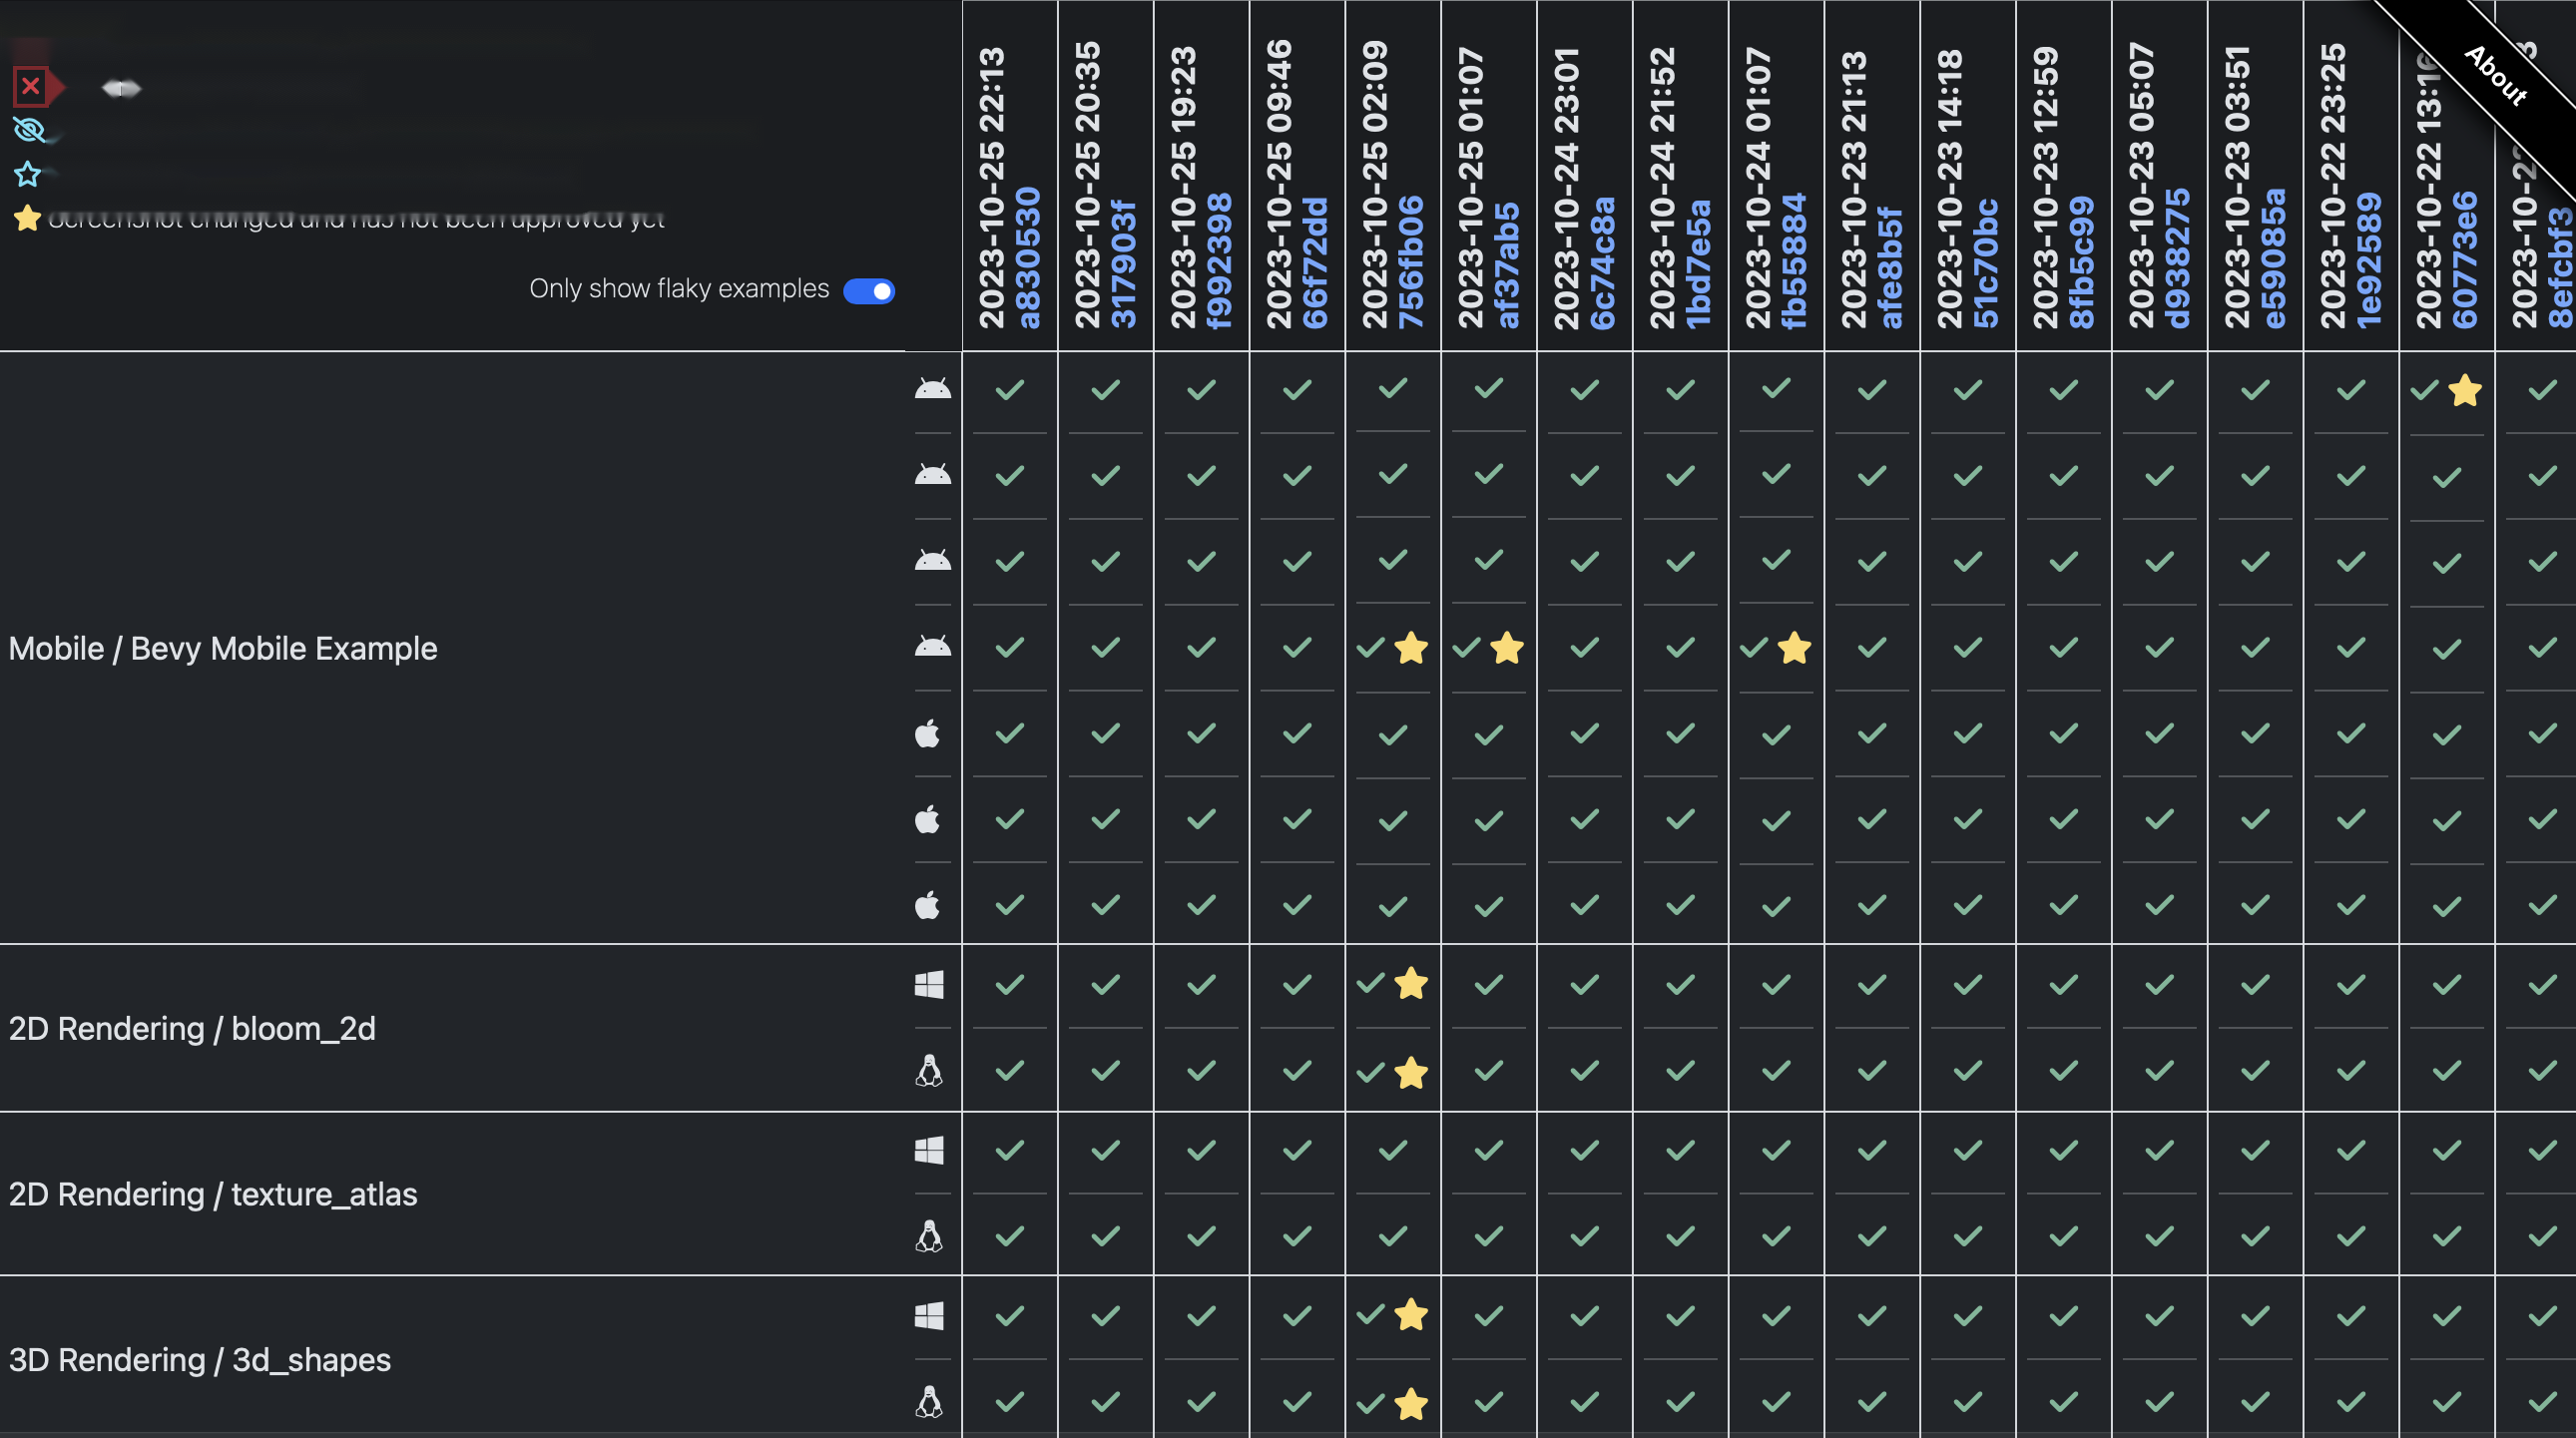Open commit e59085a link
The height and width of the screenshot is (1438, 2576).
[x=2274, y=259]
